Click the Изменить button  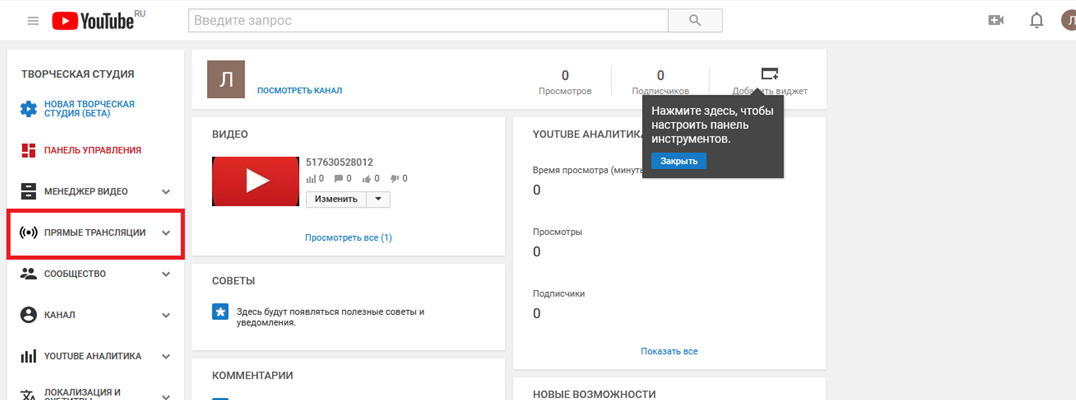tap(336, 199)
